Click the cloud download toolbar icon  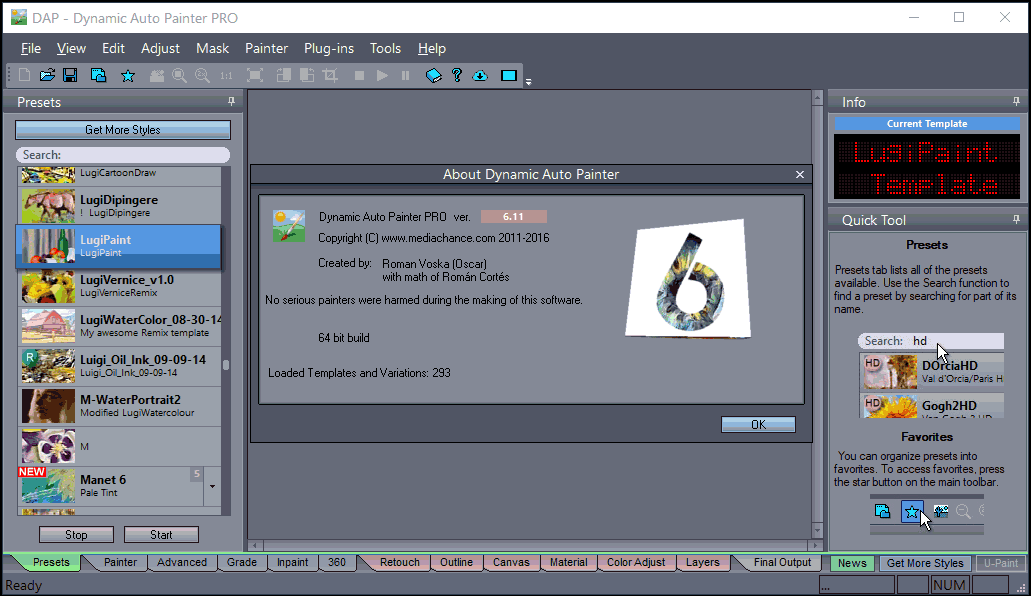[x=480, y=75]
